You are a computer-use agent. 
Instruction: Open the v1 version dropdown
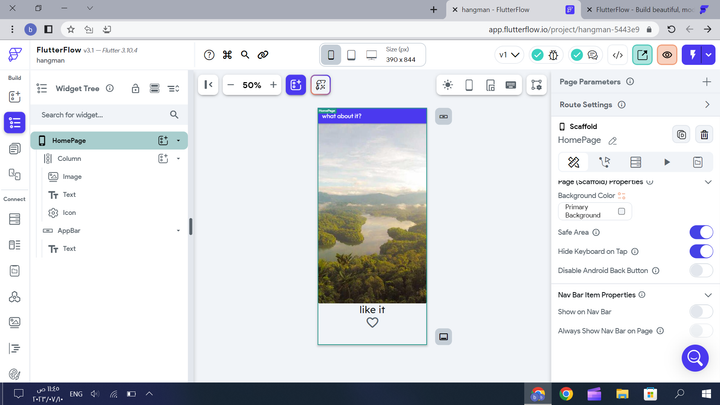509,56
